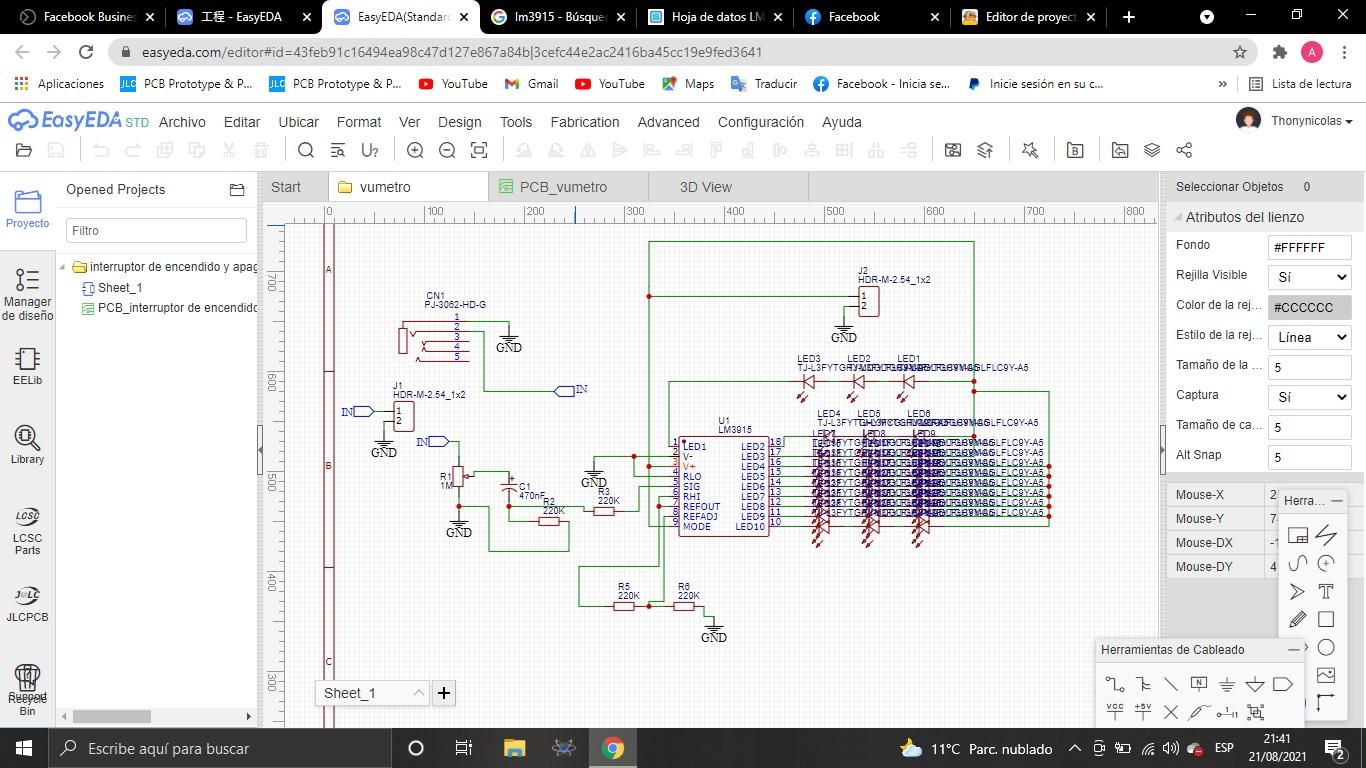
Task: Open the Rejilla Visible dropdown
Action: coord(1309,277)
